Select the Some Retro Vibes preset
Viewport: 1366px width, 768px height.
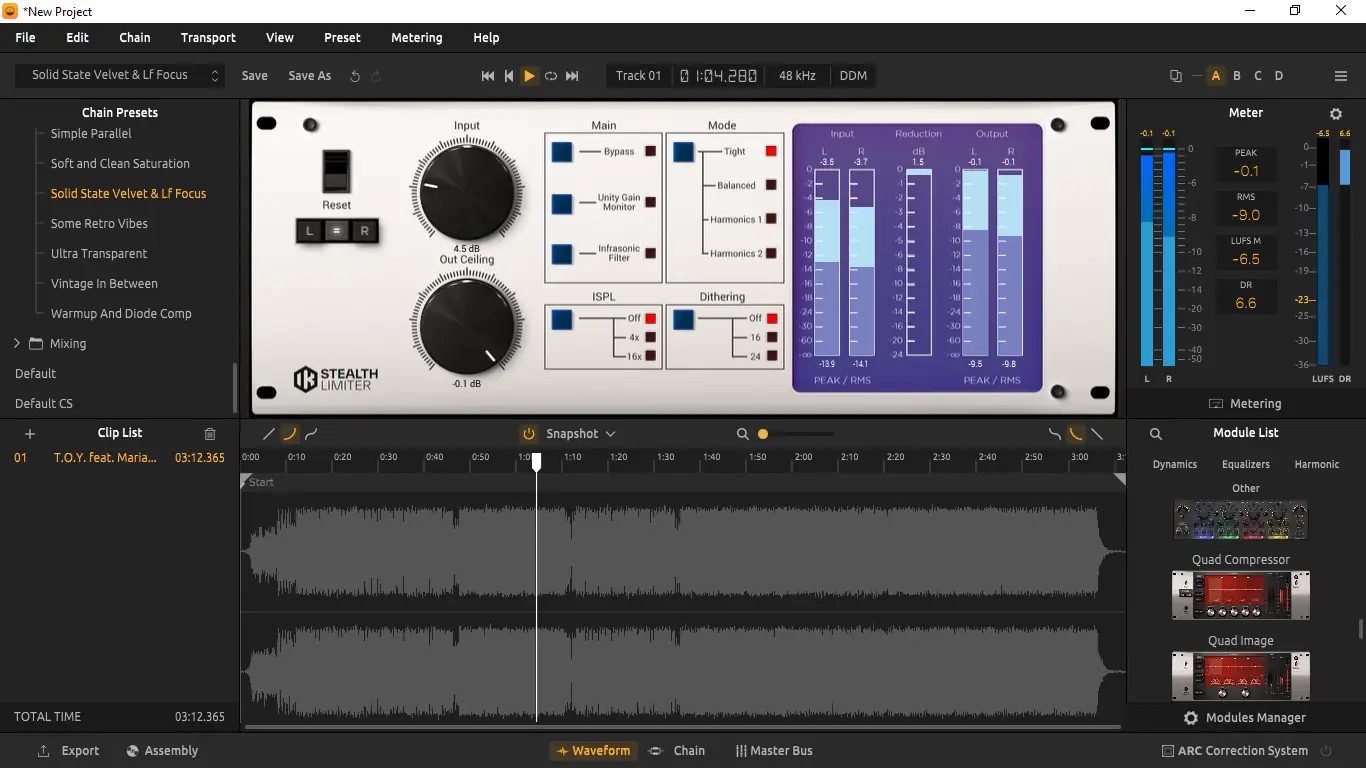[x=99, y=224]
